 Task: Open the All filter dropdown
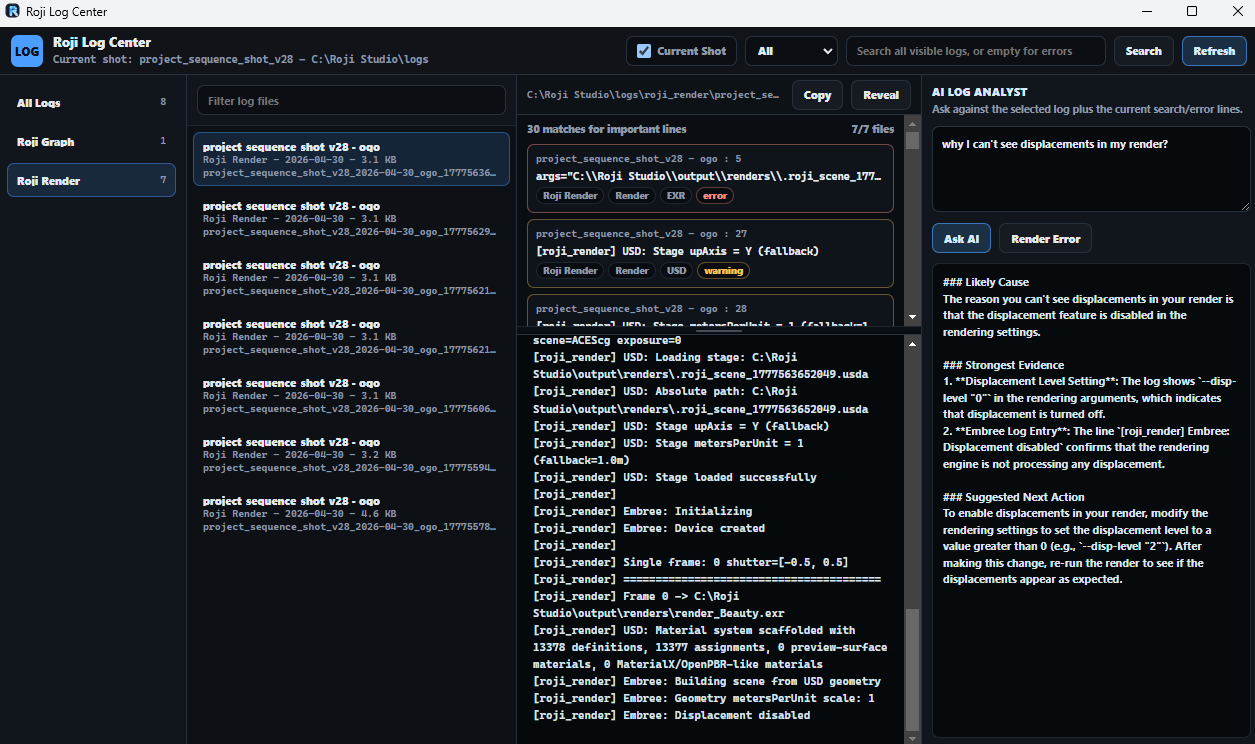click(791, 51)
